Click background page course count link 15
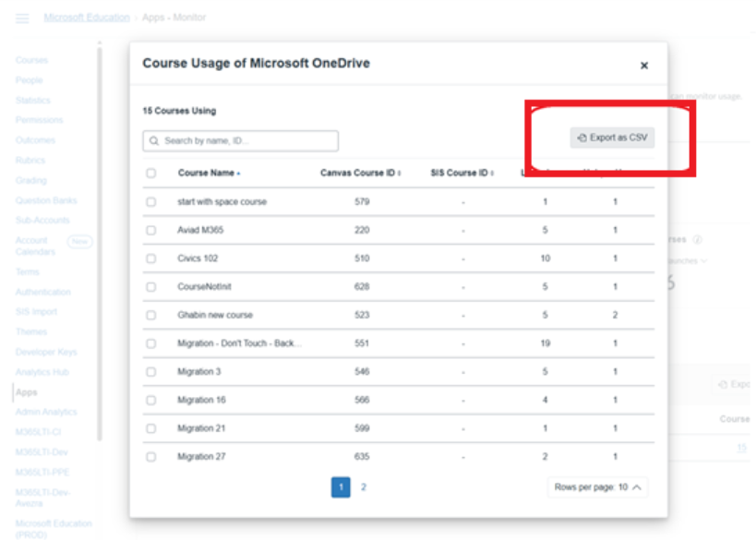Image resolution: width=756 pixels, height=540 pixels. [742, 447]
